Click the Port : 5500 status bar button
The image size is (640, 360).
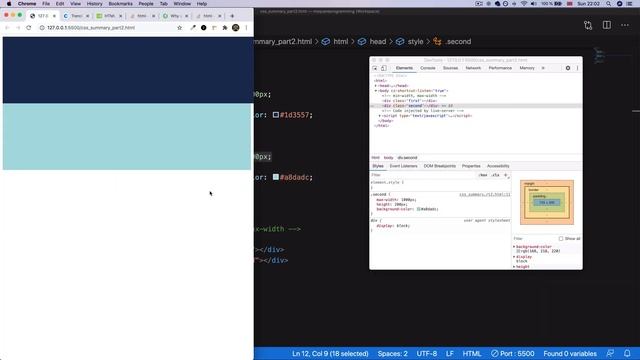point(512,353)
